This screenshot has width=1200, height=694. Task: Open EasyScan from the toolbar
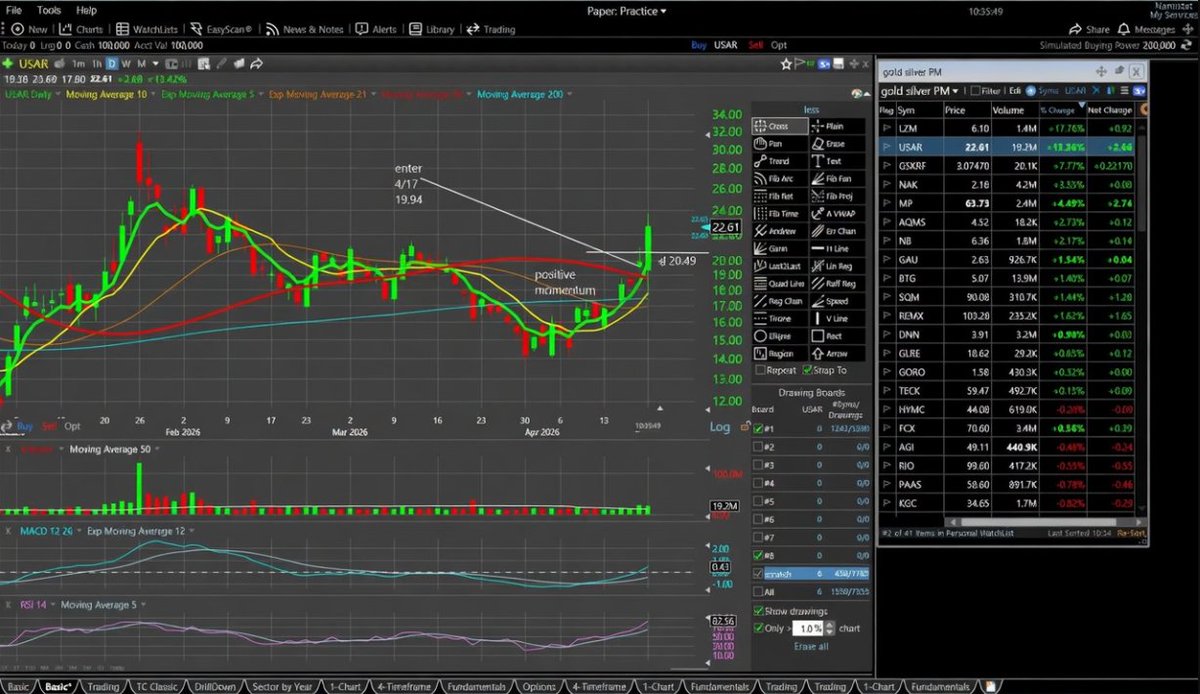point(221,30)
